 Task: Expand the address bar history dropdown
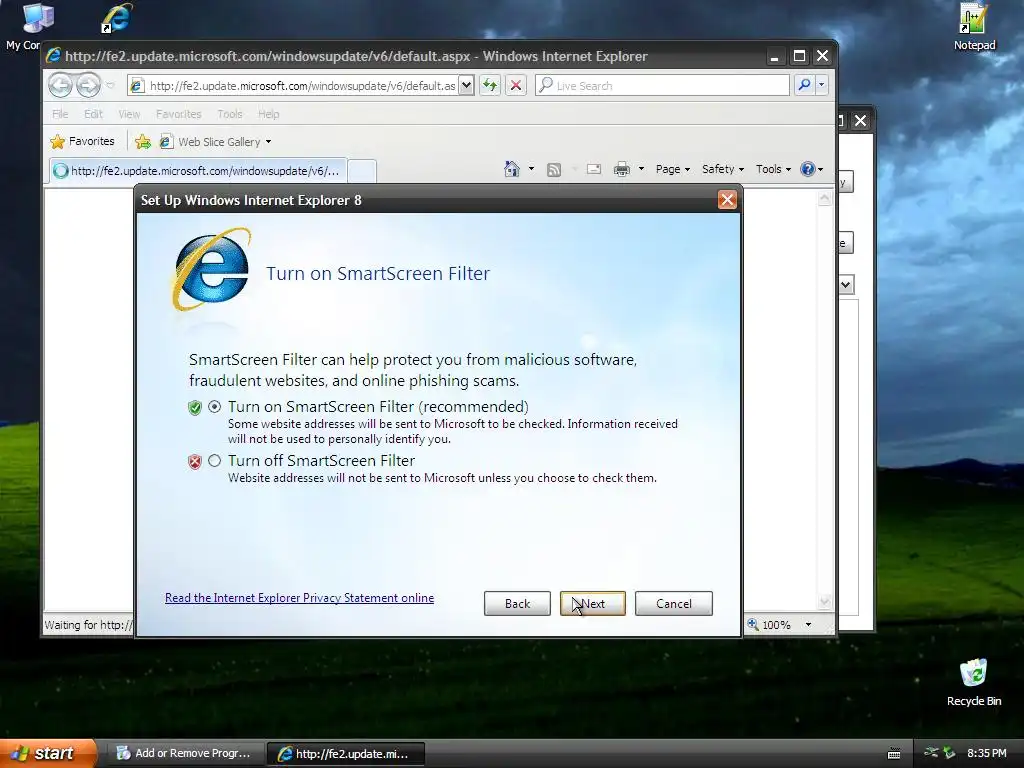coord(466,86)
